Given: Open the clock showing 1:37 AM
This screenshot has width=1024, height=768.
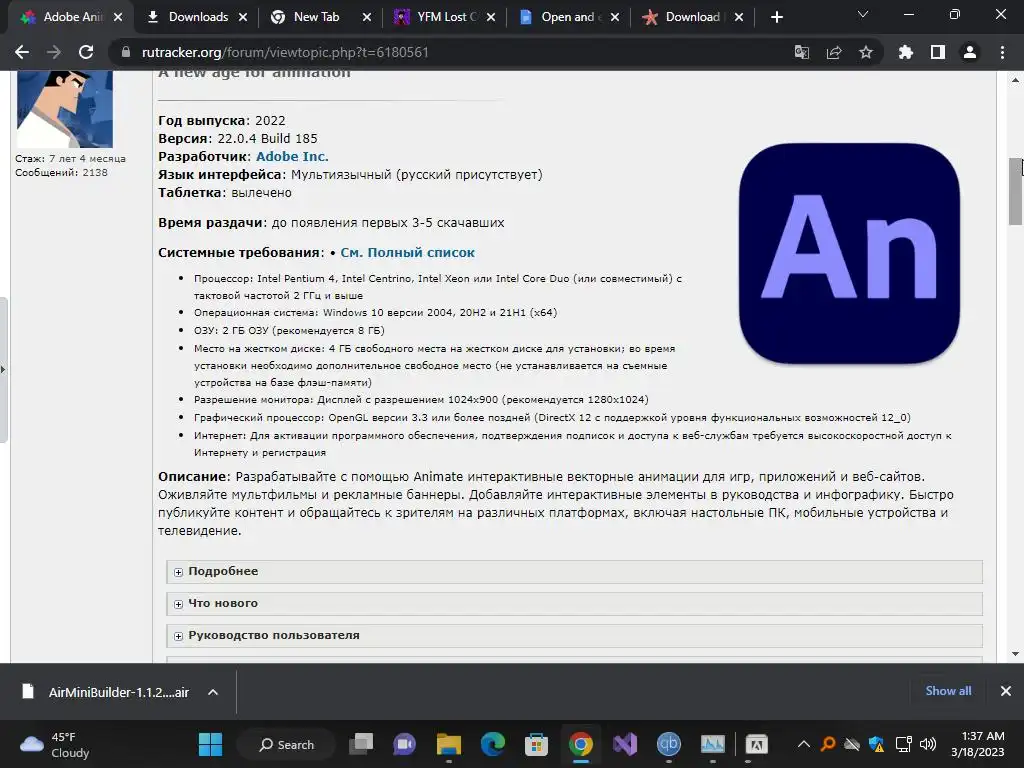Looking at the screenshot, I should point(978,744).
